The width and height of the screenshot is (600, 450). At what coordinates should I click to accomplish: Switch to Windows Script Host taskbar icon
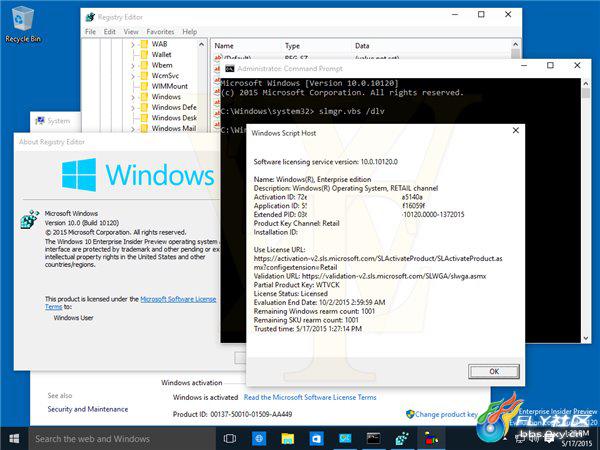click(431, 439)
